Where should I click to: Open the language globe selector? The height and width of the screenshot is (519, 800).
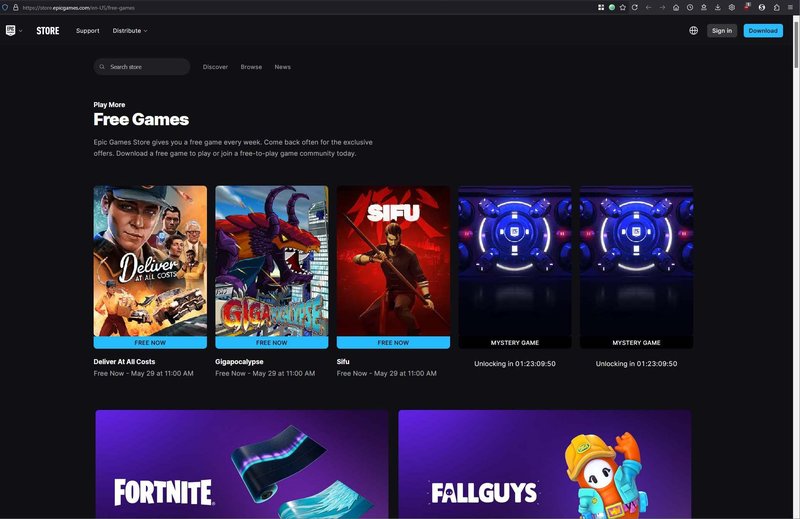[x=693, y=31]
